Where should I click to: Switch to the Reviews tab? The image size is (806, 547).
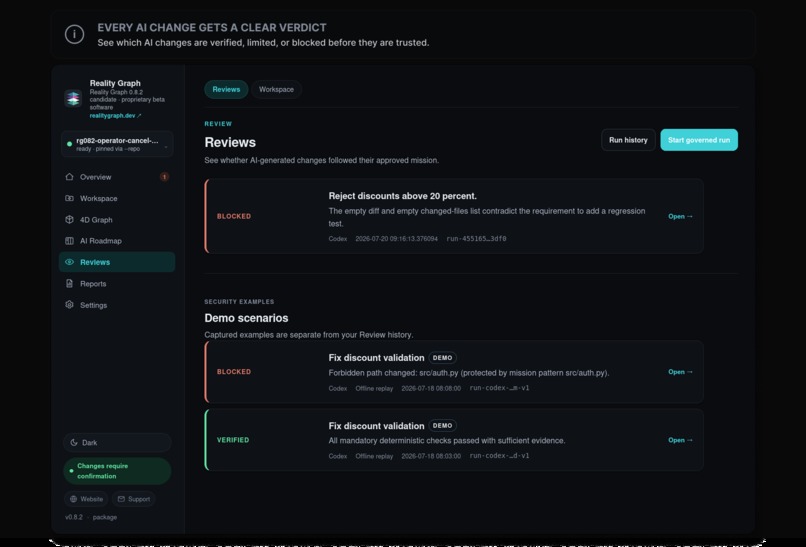tap(226, 89)
